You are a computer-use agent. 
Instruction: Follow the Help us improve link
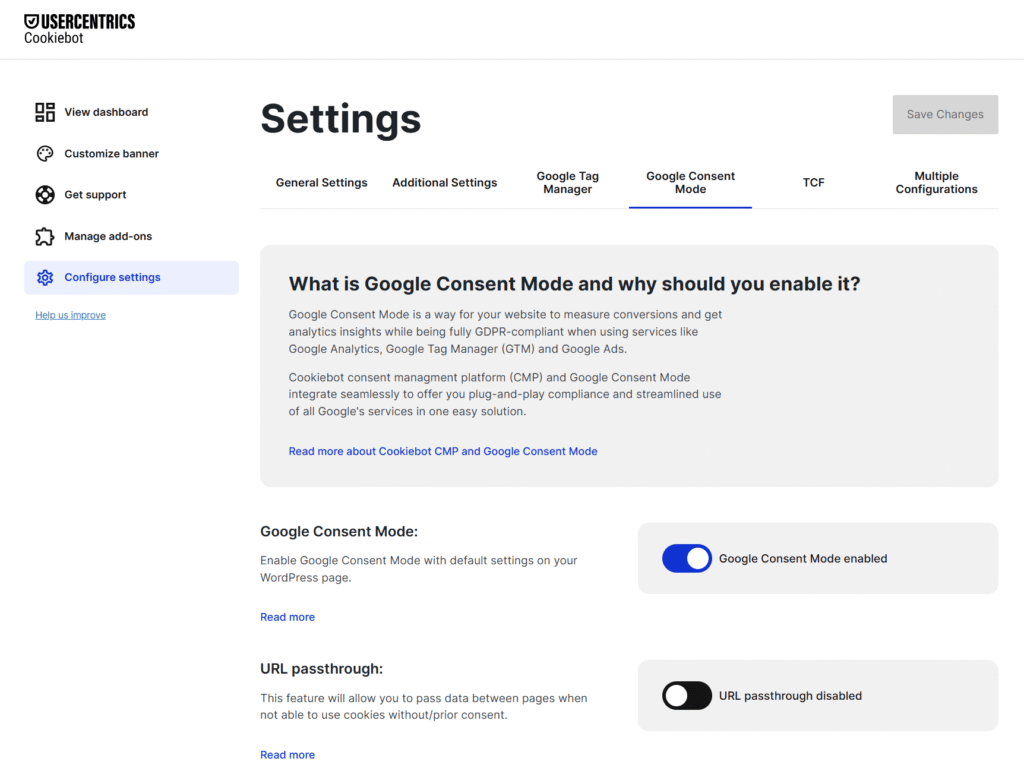point(71,315)
